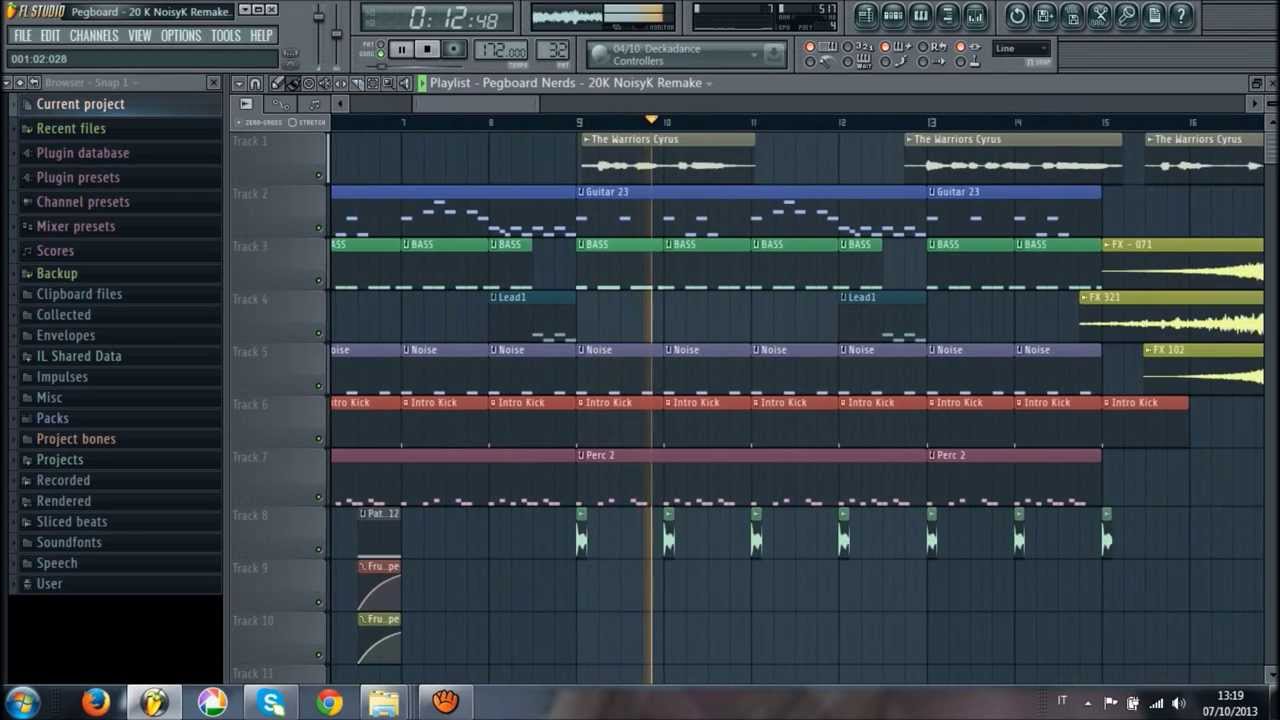
Task: Open the Playlist title dropdown arrow
Action: tap(708, 84)
